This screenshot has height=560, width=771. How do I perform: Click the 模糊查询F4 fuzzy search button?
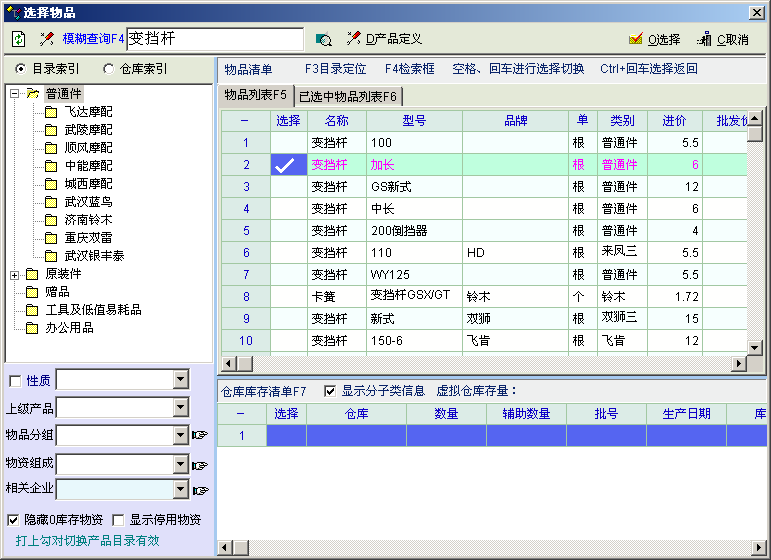click(82, 39)
